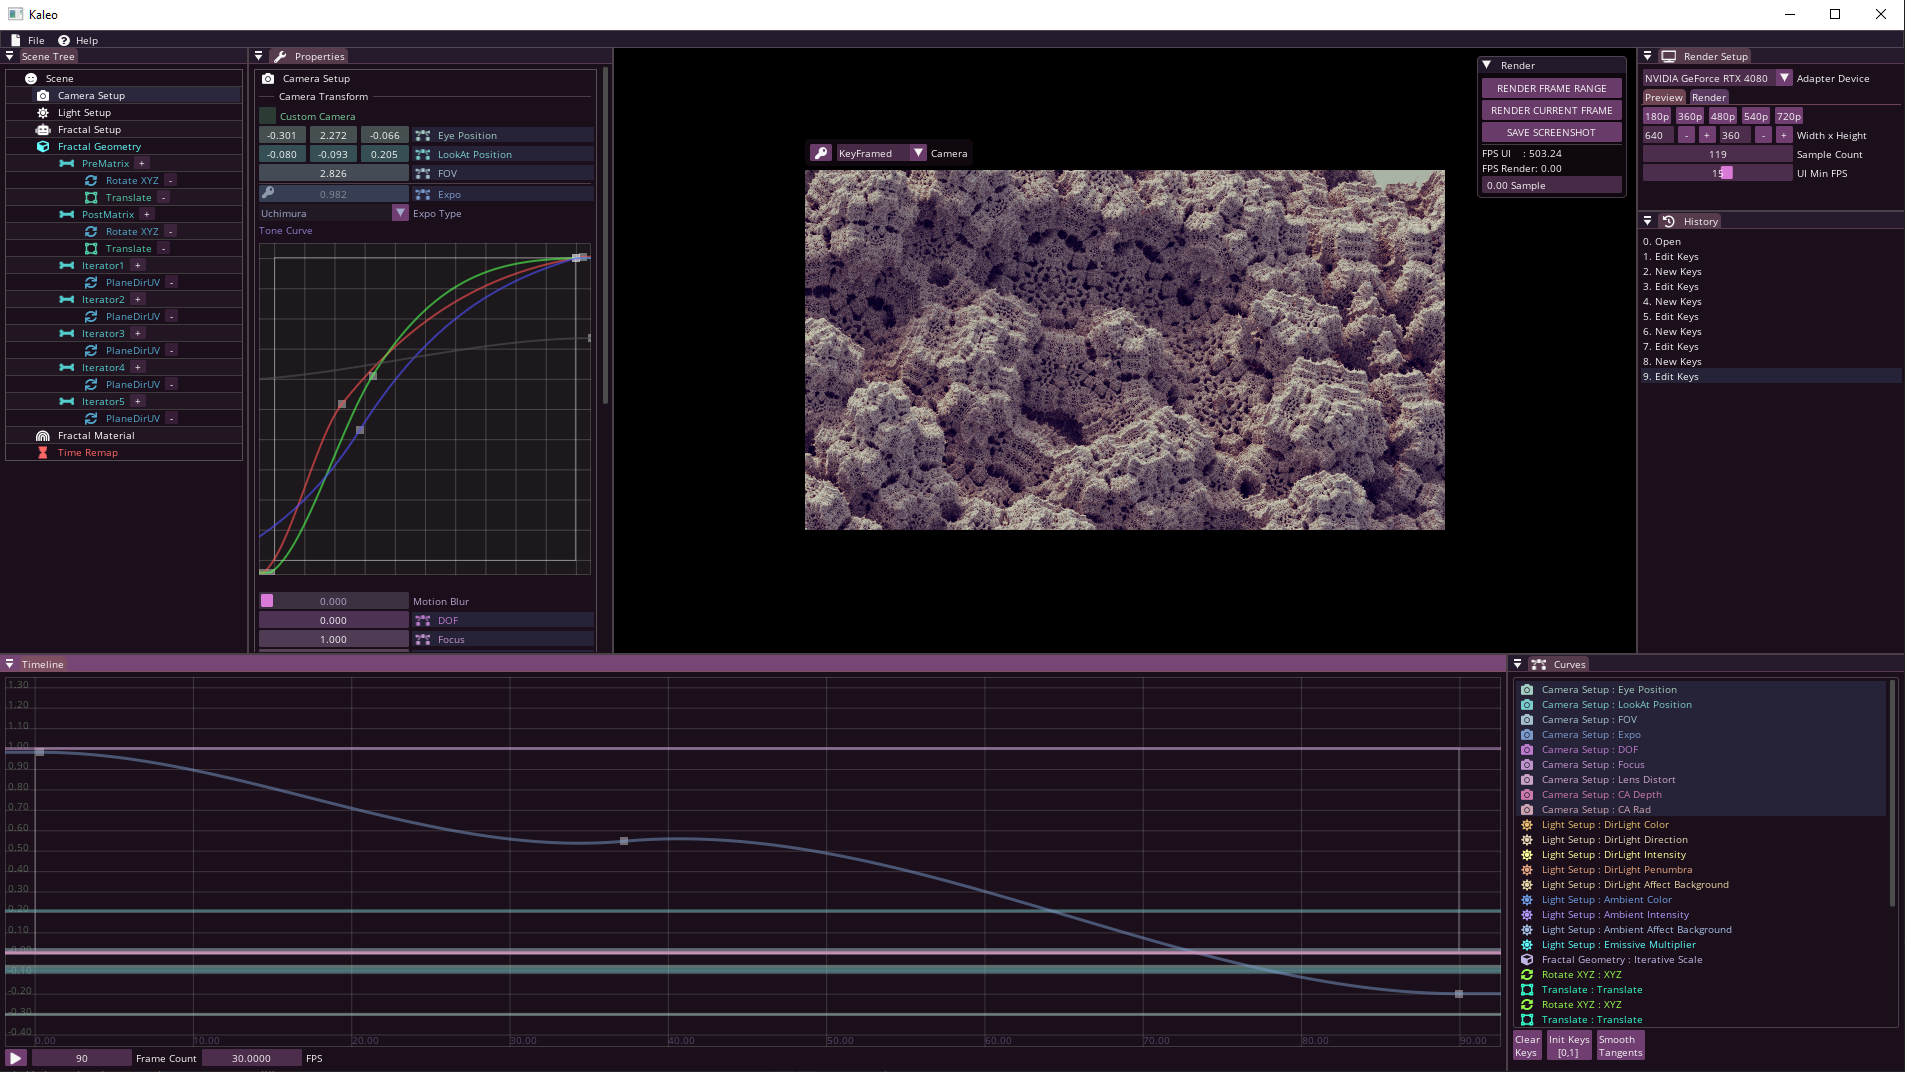Image resolution: width=1905 pixels, height=1072 pixels.
Task: Click the RENDER FRAME RANGE button
Action: click(1551, 88)
